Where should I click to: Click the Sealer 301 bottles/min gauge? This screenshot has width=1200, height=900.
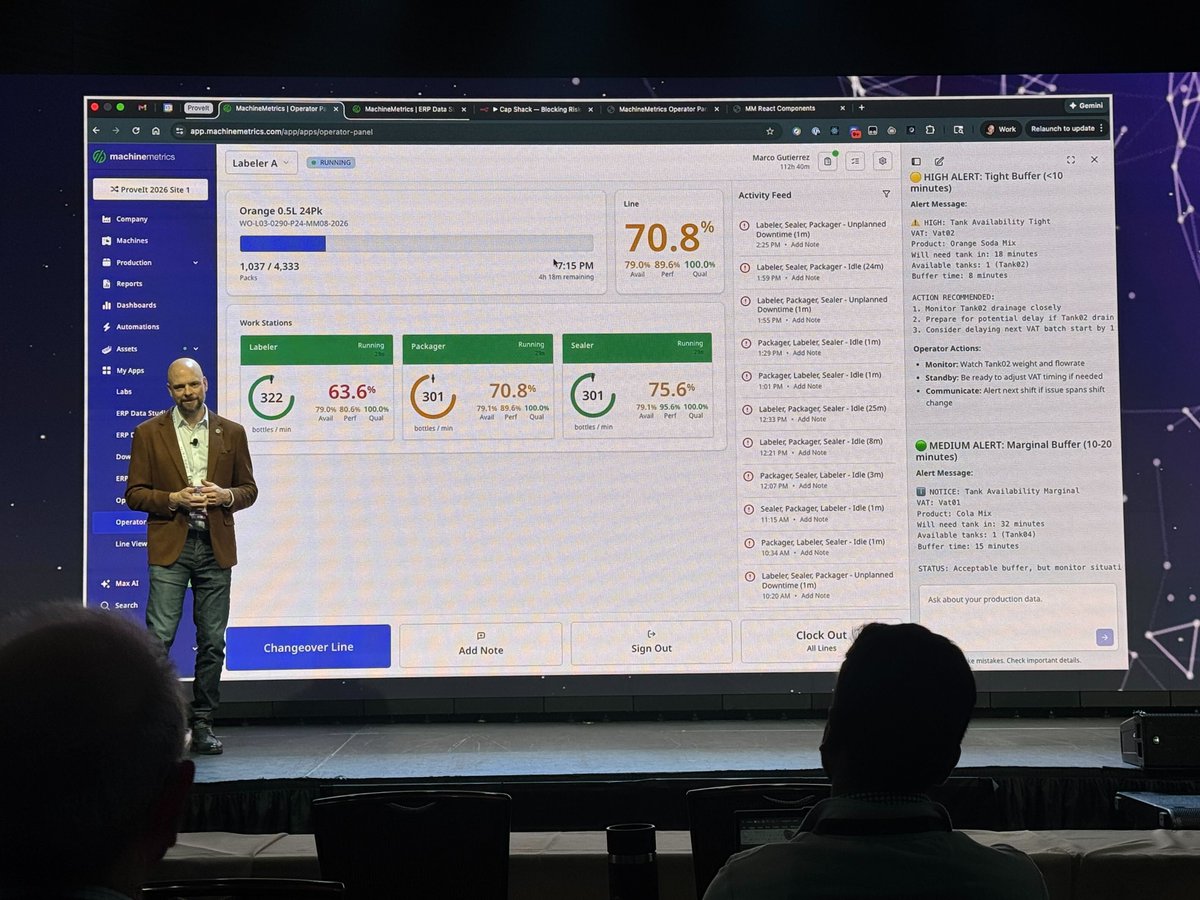click(x=593, y=395)
